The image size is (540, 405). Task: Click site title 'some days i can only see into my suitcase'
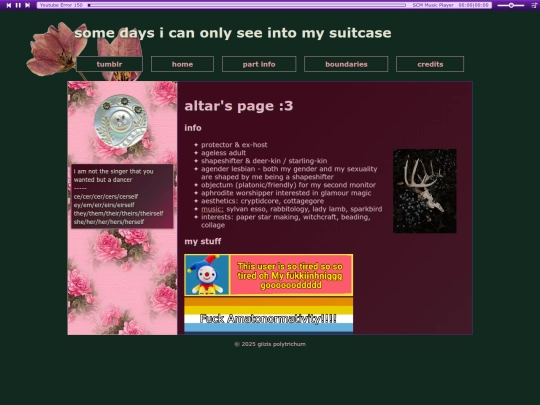[233, 33]
